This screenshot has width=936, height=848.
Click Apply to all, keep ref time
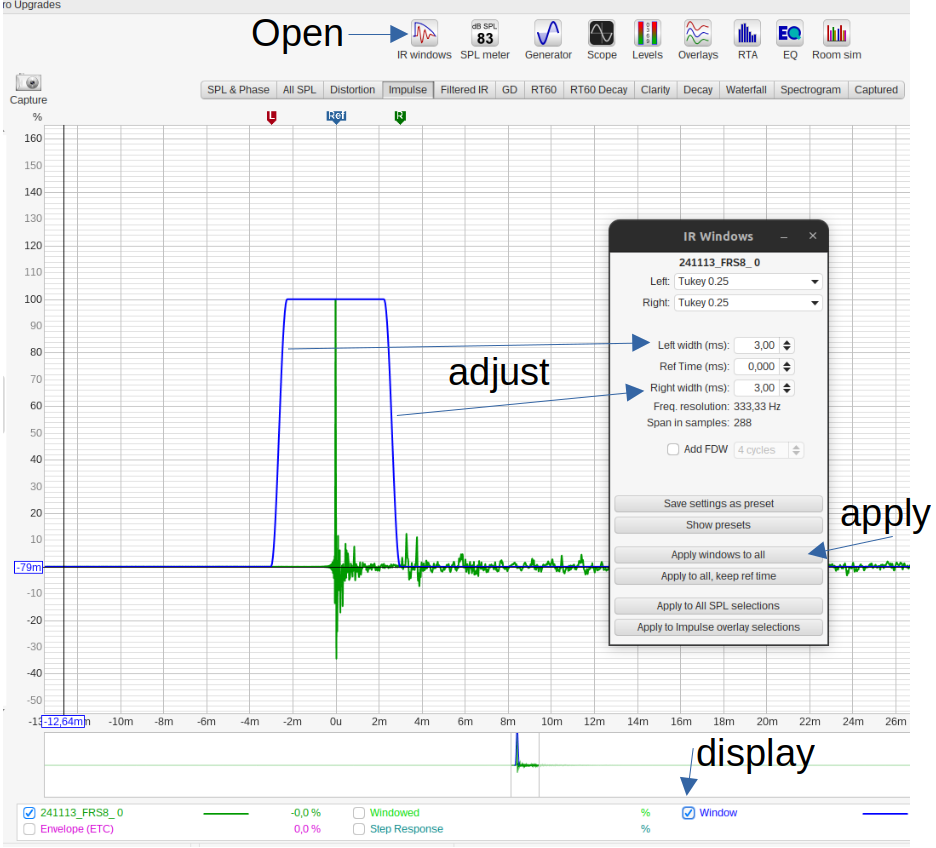coord(718,576)
